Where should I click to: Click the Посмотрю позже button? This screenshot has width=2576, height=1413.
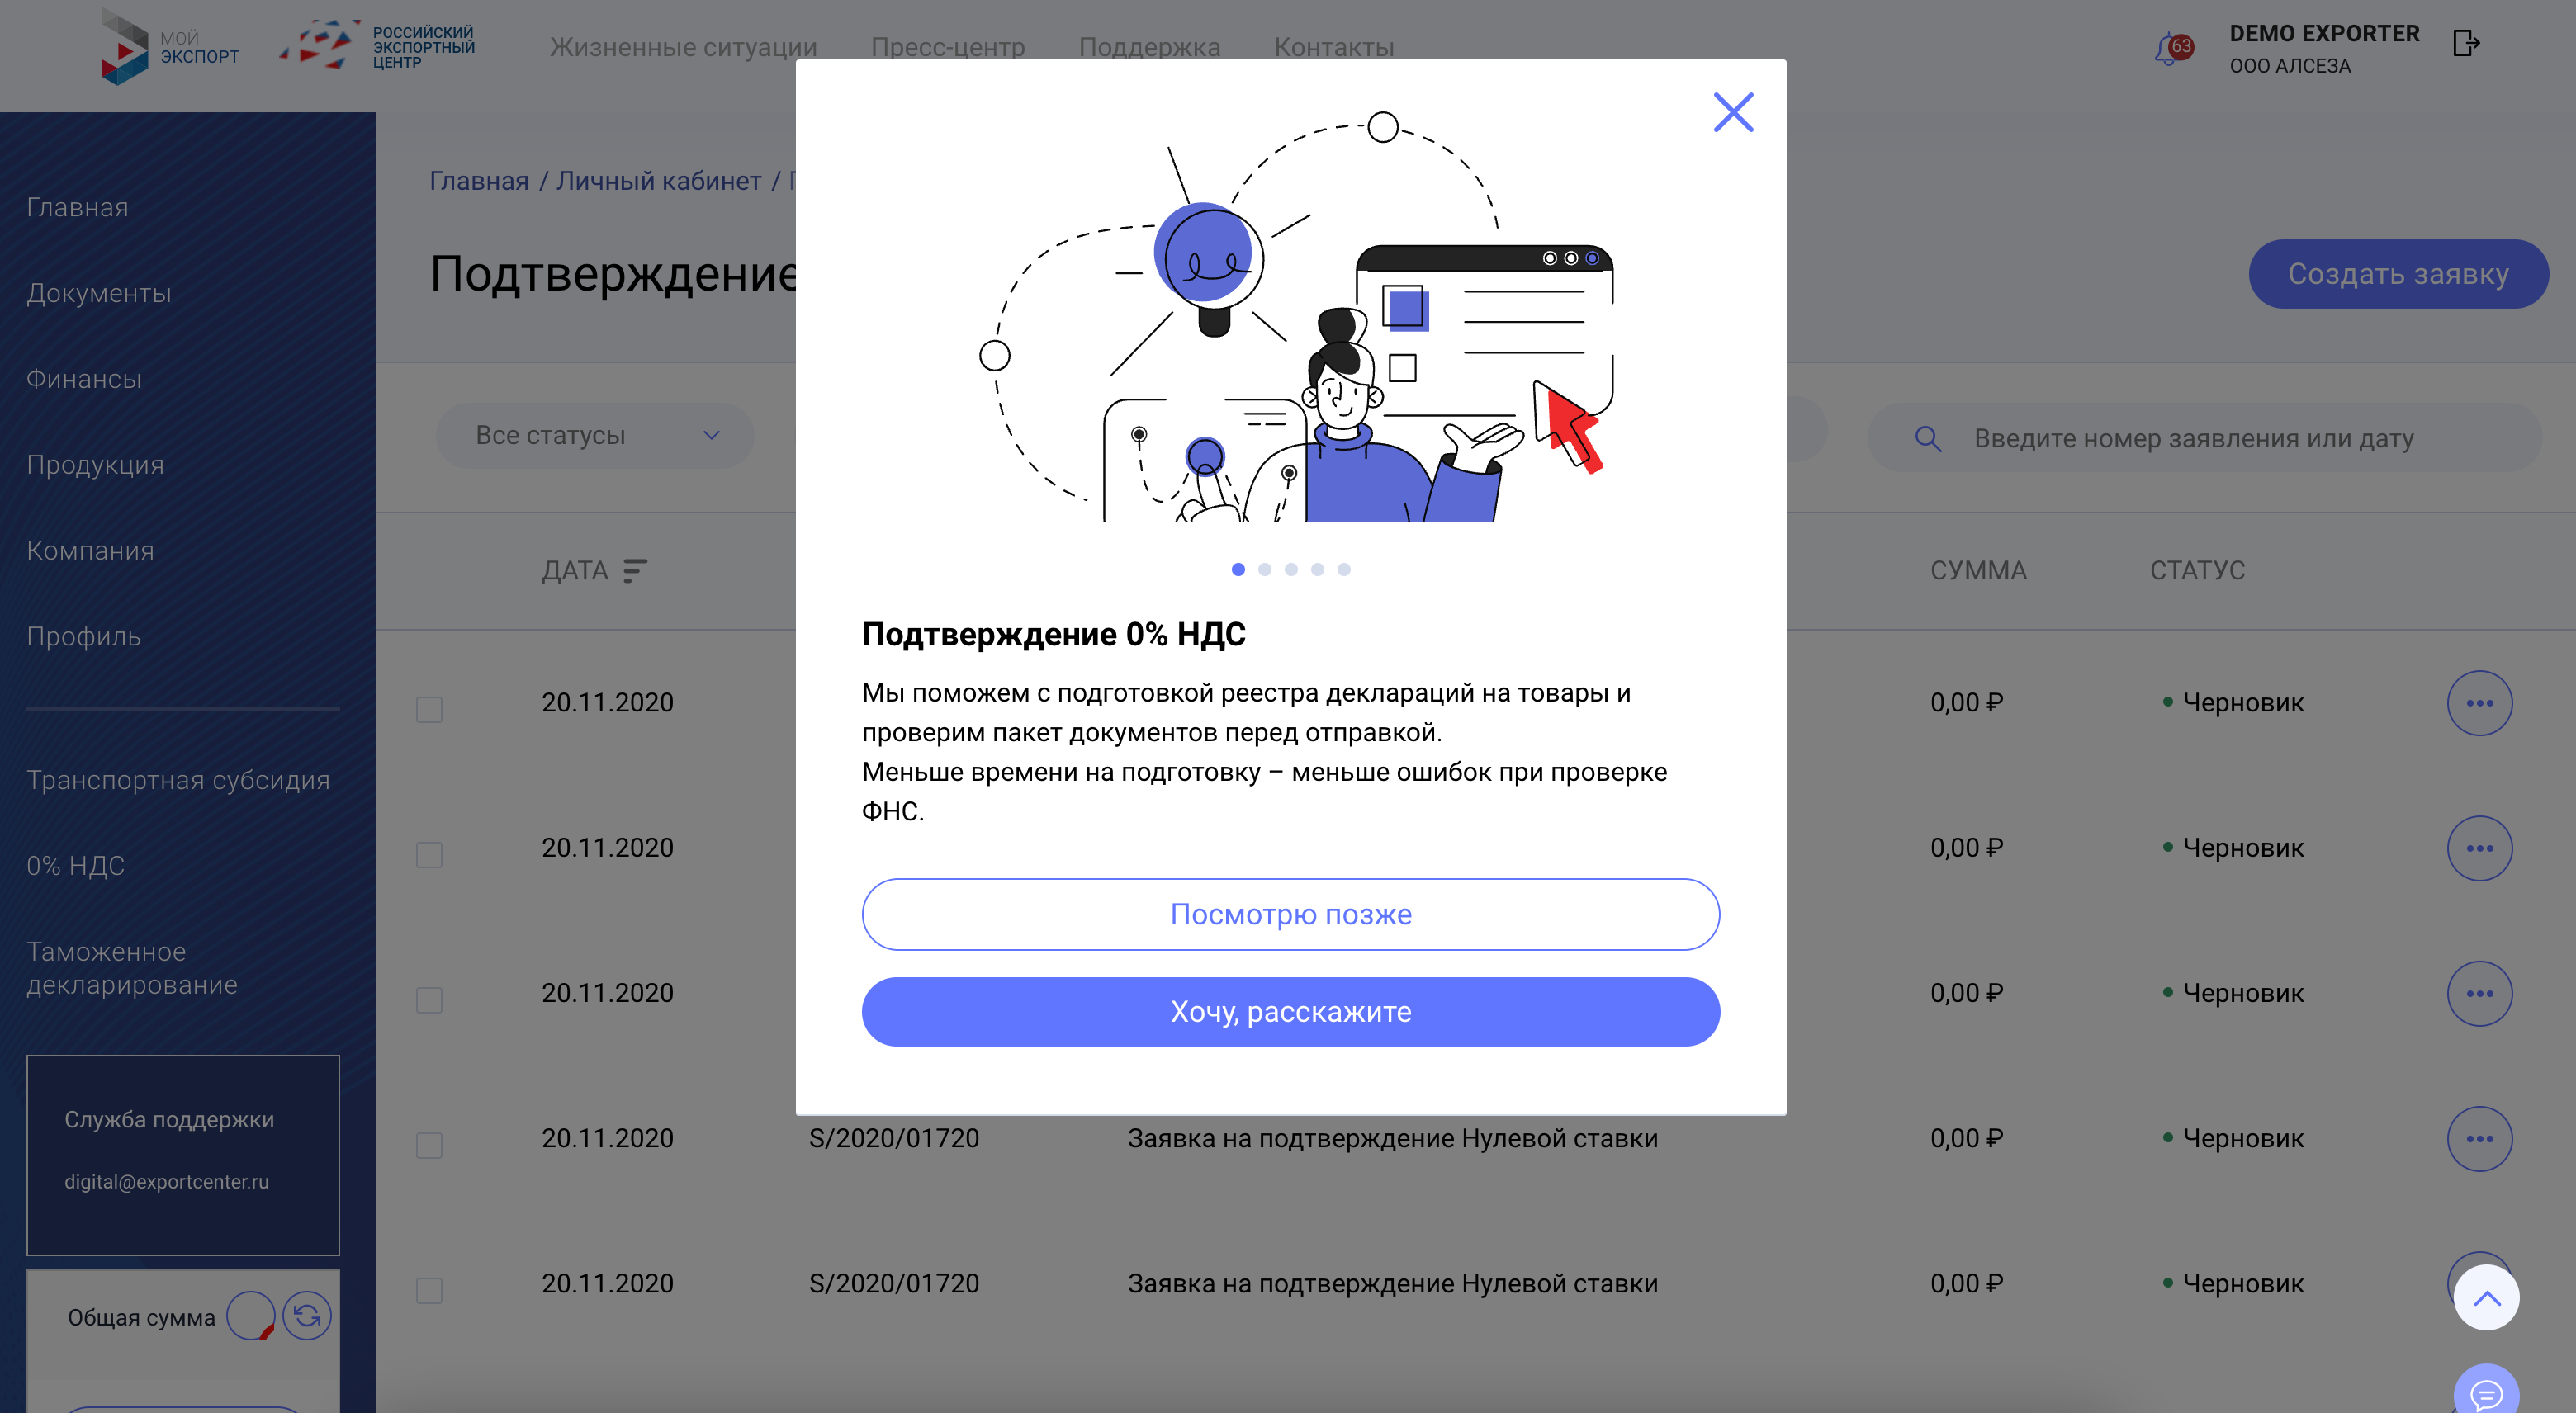tap(1290, 914)
